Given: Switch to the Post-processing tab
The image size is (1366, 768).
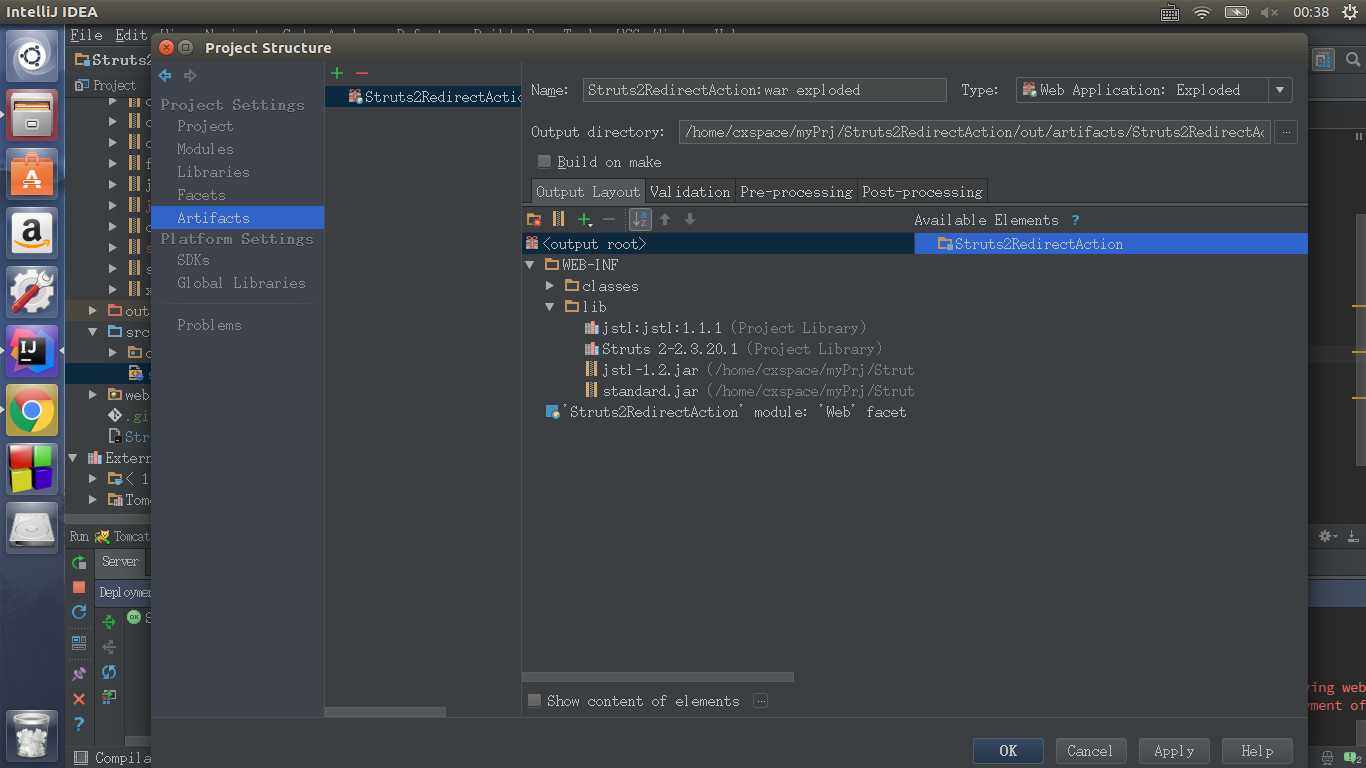Looking at the screenshot, I should [x=922, y=192].
